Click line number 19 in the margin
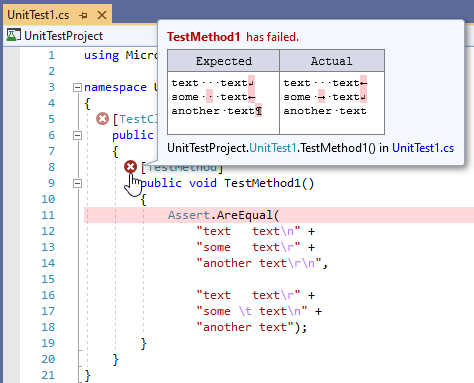Screen dimensions: 474x383 pos(48,343)
